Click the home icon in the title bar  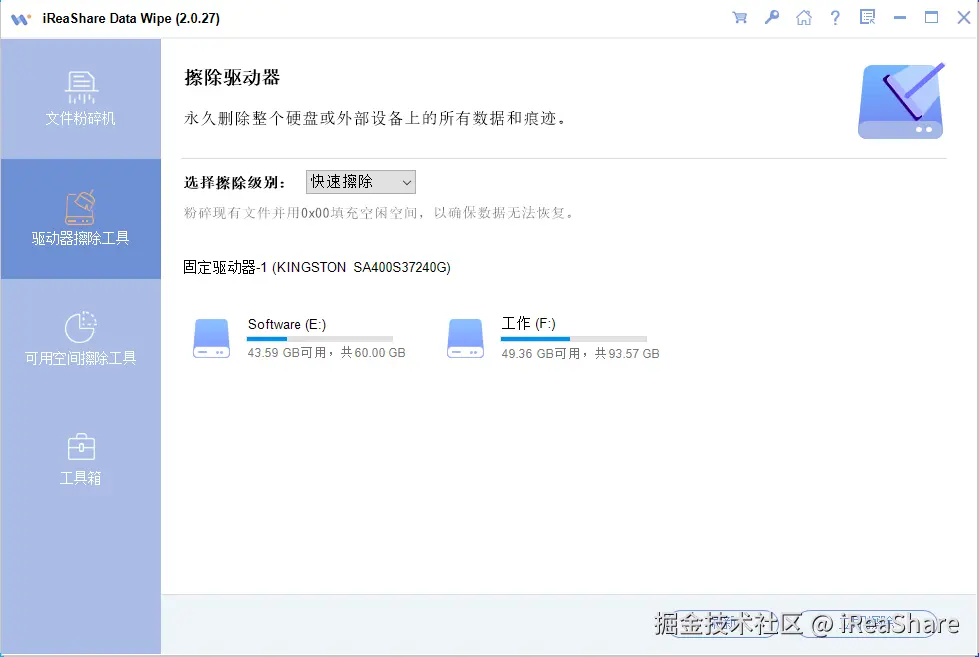tap(803, 17)
